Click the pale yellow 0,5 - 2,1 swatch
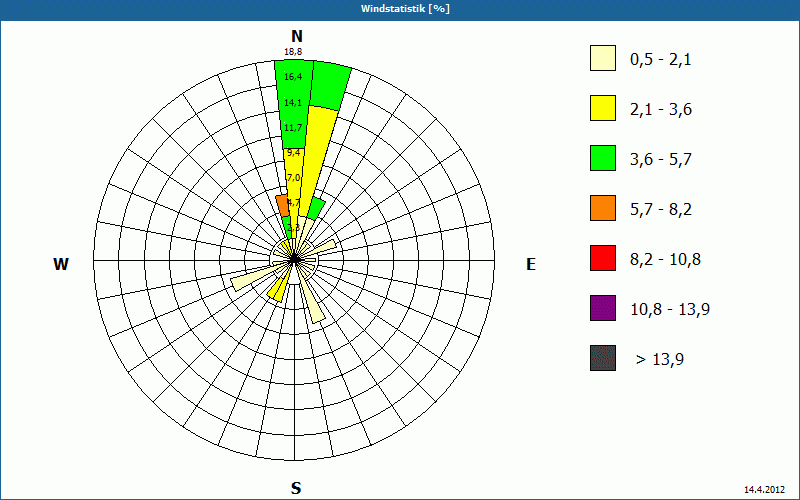 603,58
